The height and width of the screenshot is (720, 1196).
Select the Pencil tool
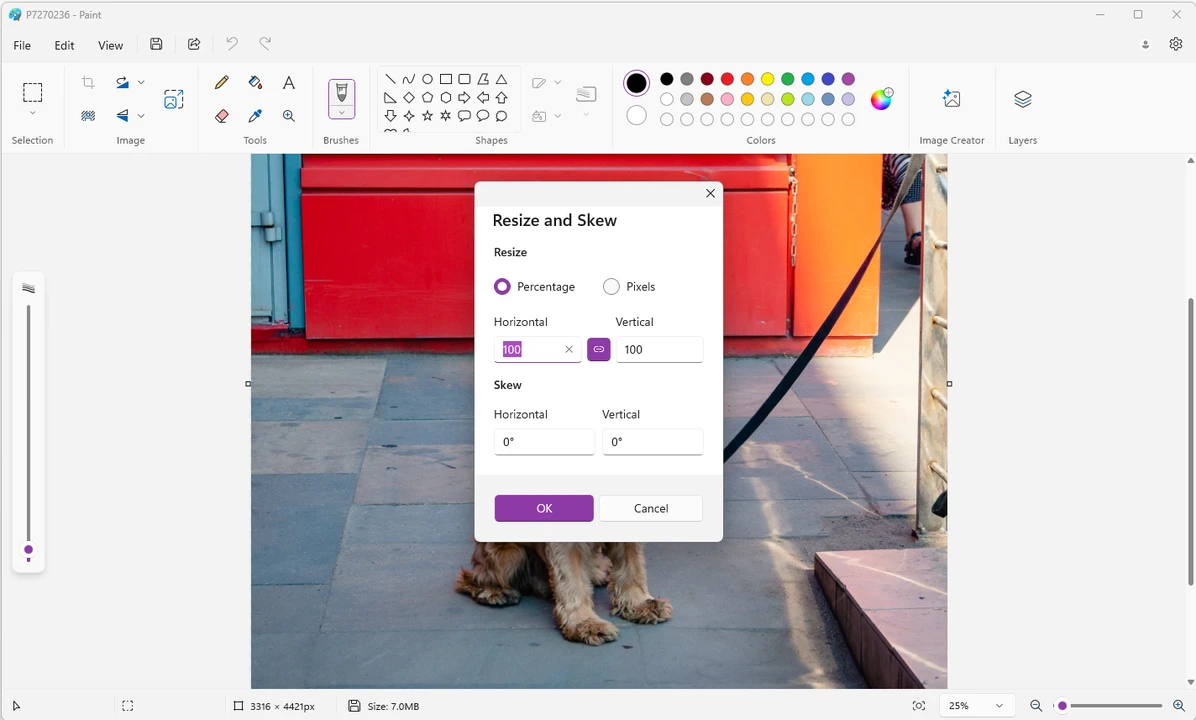(221, 82)
